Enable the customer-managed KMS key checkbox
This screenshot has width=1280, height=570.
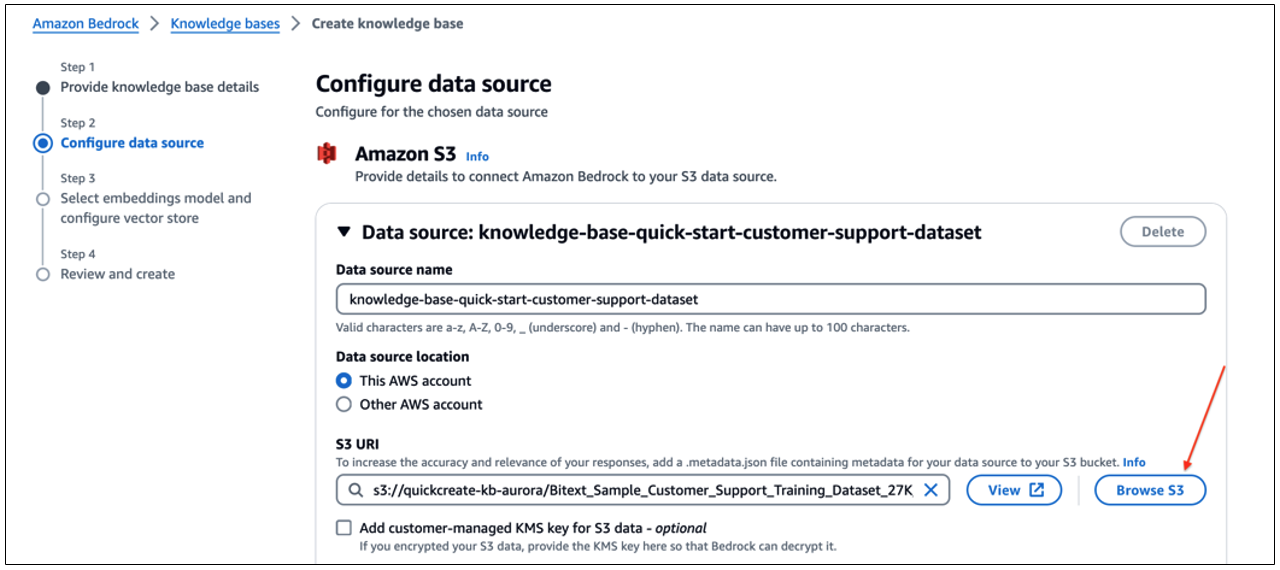click(344, 528)
